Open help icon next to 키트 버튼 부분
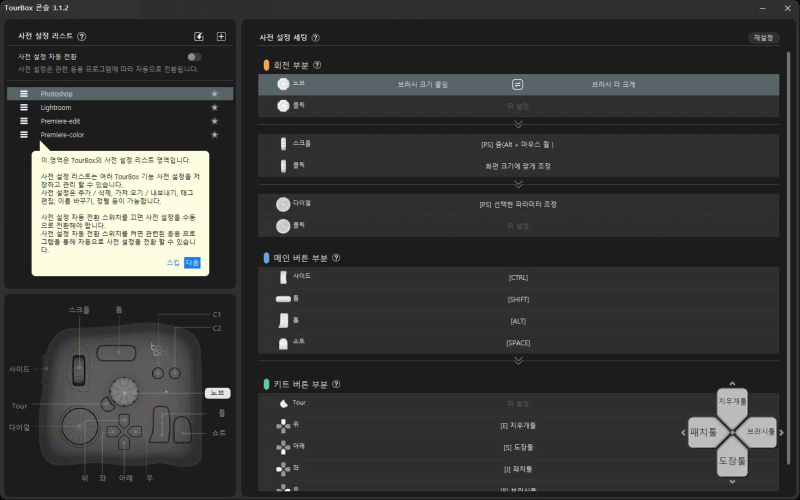 [x=336, y=384]
